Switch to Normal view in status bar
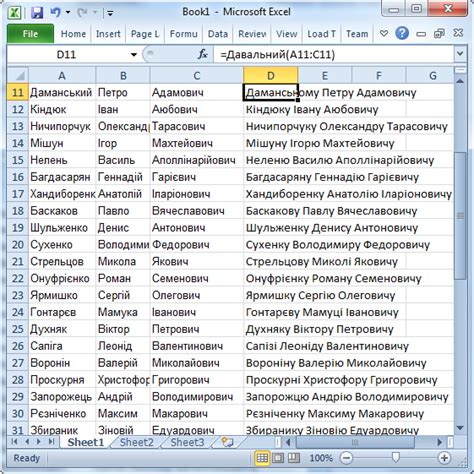The image size is (474, 474). [262, 458]
